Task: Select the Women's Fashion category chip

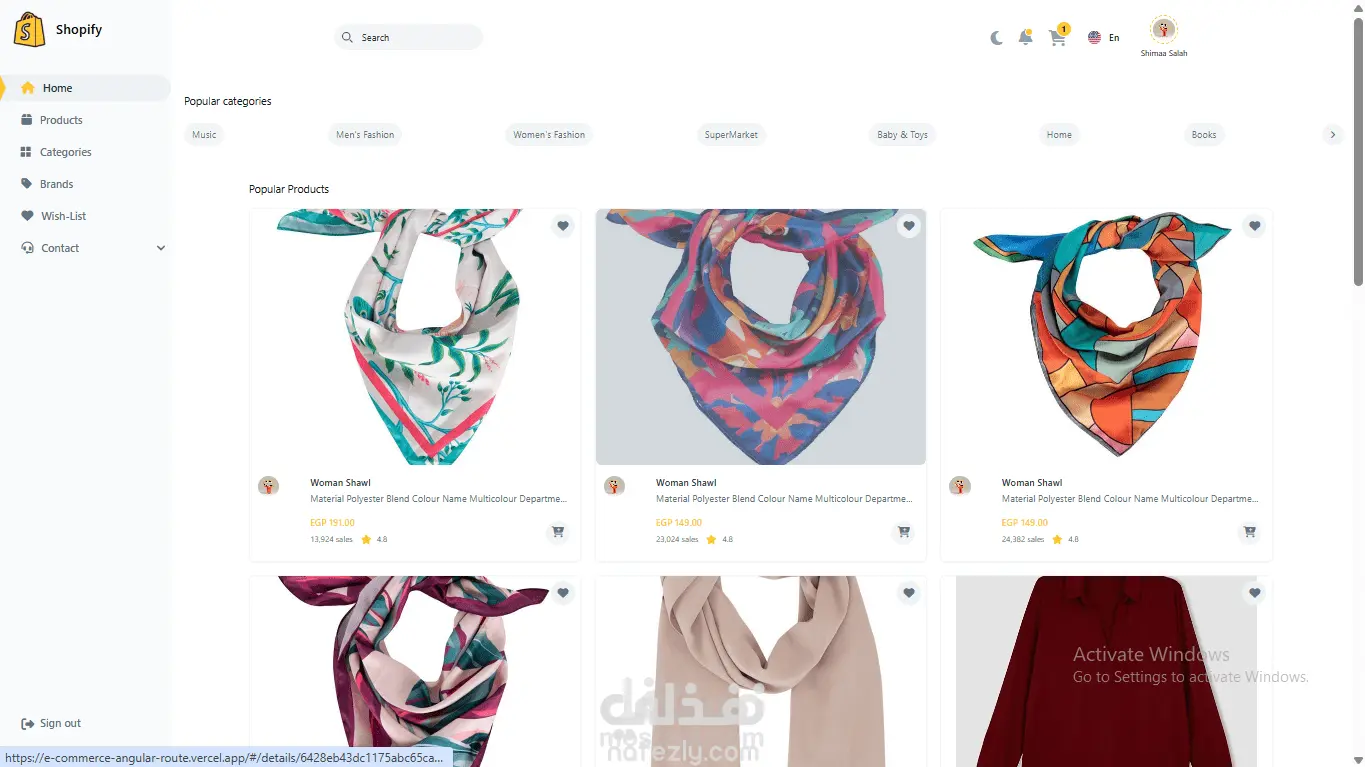Action: click(x=549, y=134)
